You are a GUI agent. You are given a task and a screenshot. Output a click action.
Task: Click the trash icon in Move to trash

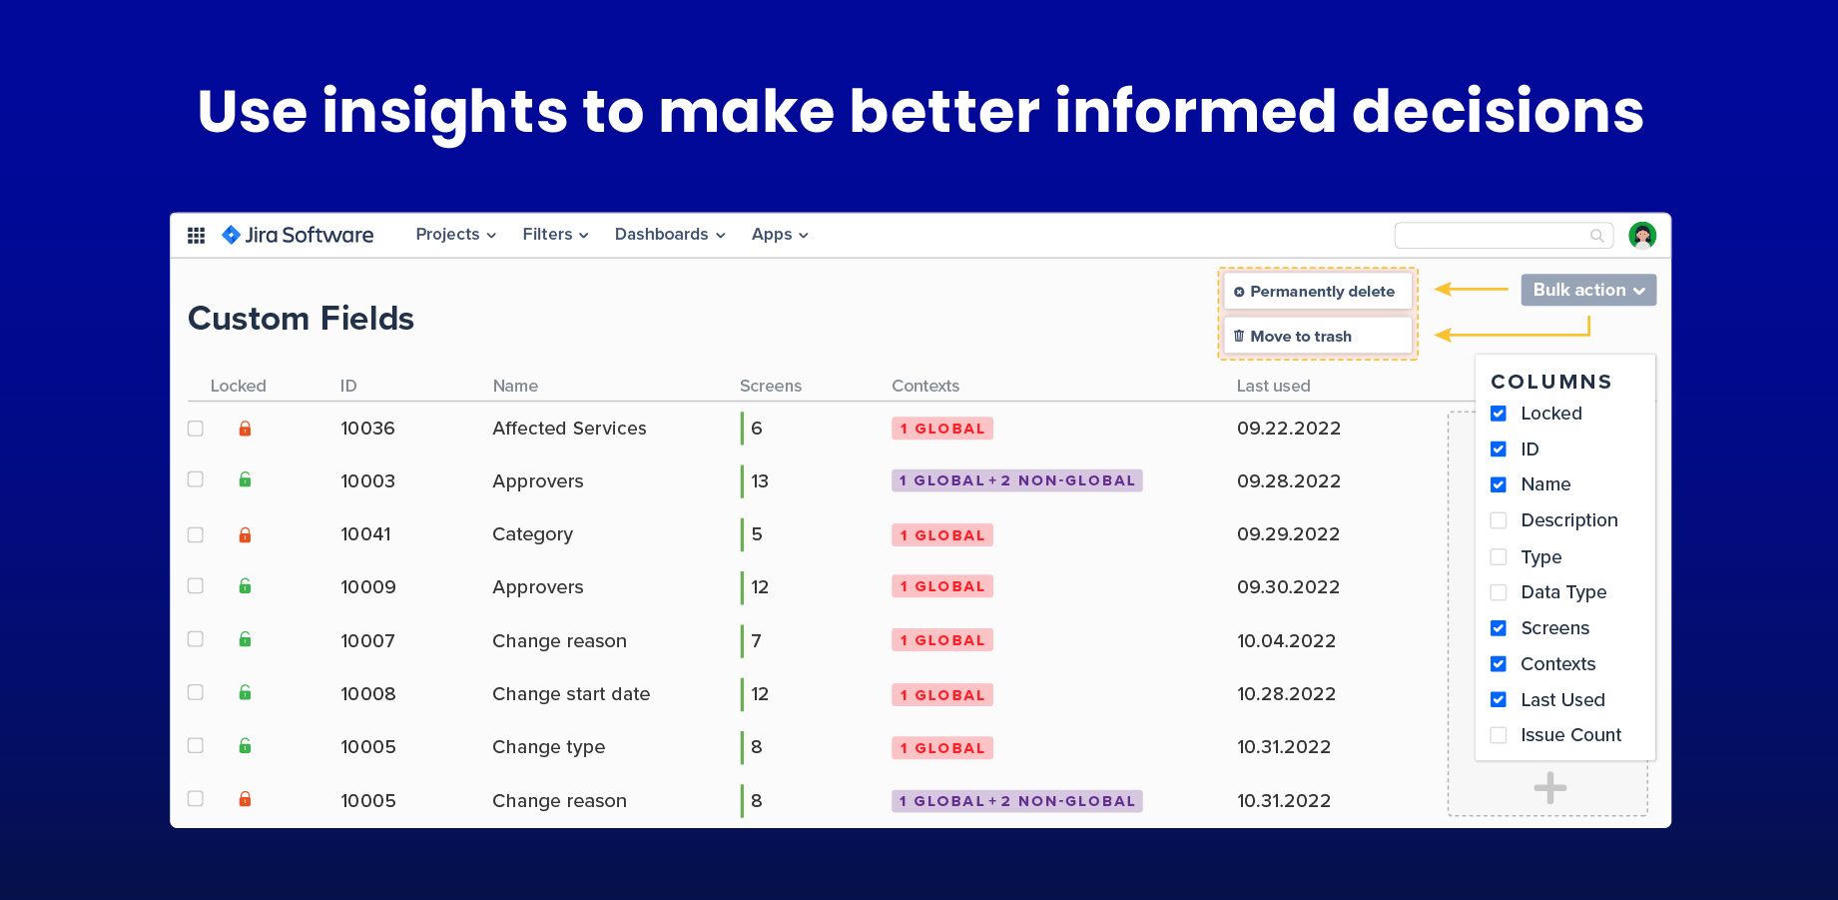click(1239, 336)
